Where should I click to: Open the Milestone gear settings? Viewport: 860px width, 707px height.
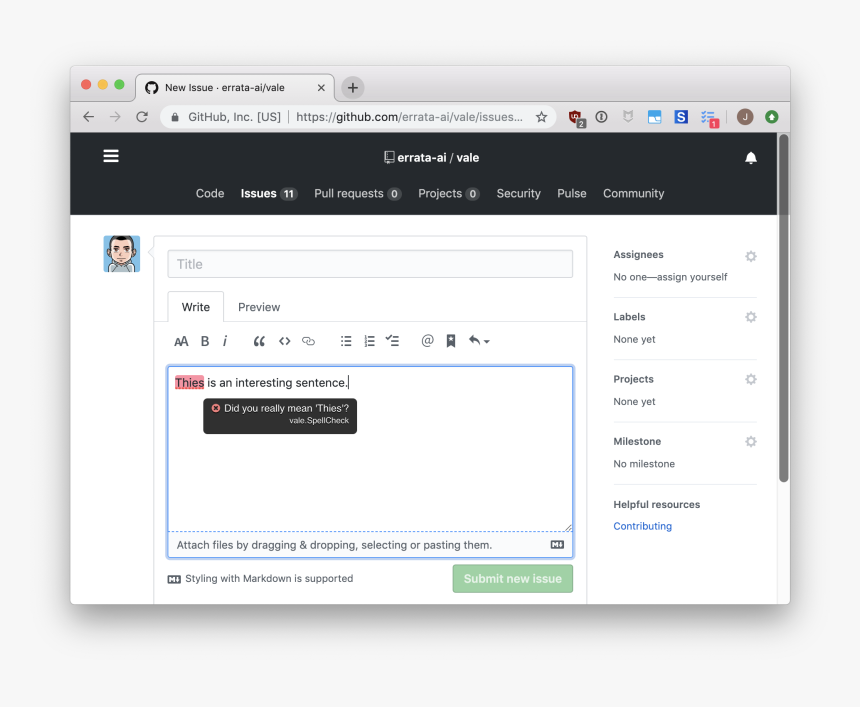(x=751, y=442)
